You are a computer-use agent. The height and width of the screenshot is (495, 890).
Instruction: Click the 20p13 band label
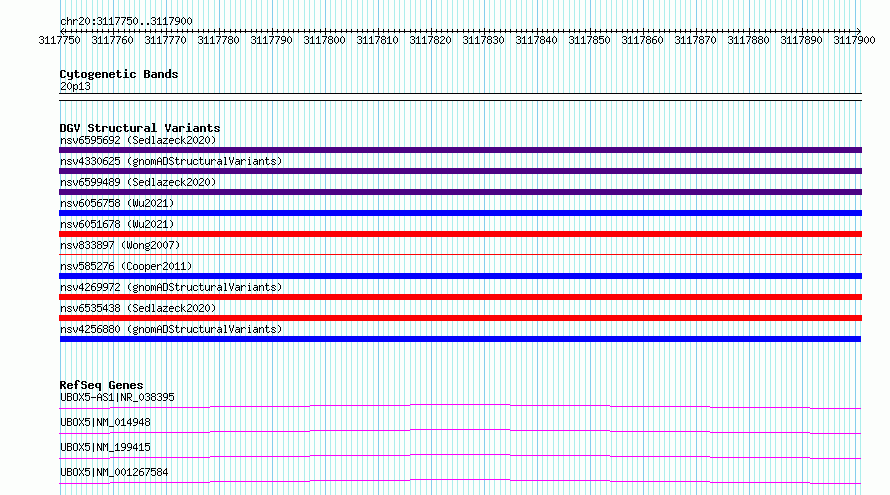tap(75, 86)
